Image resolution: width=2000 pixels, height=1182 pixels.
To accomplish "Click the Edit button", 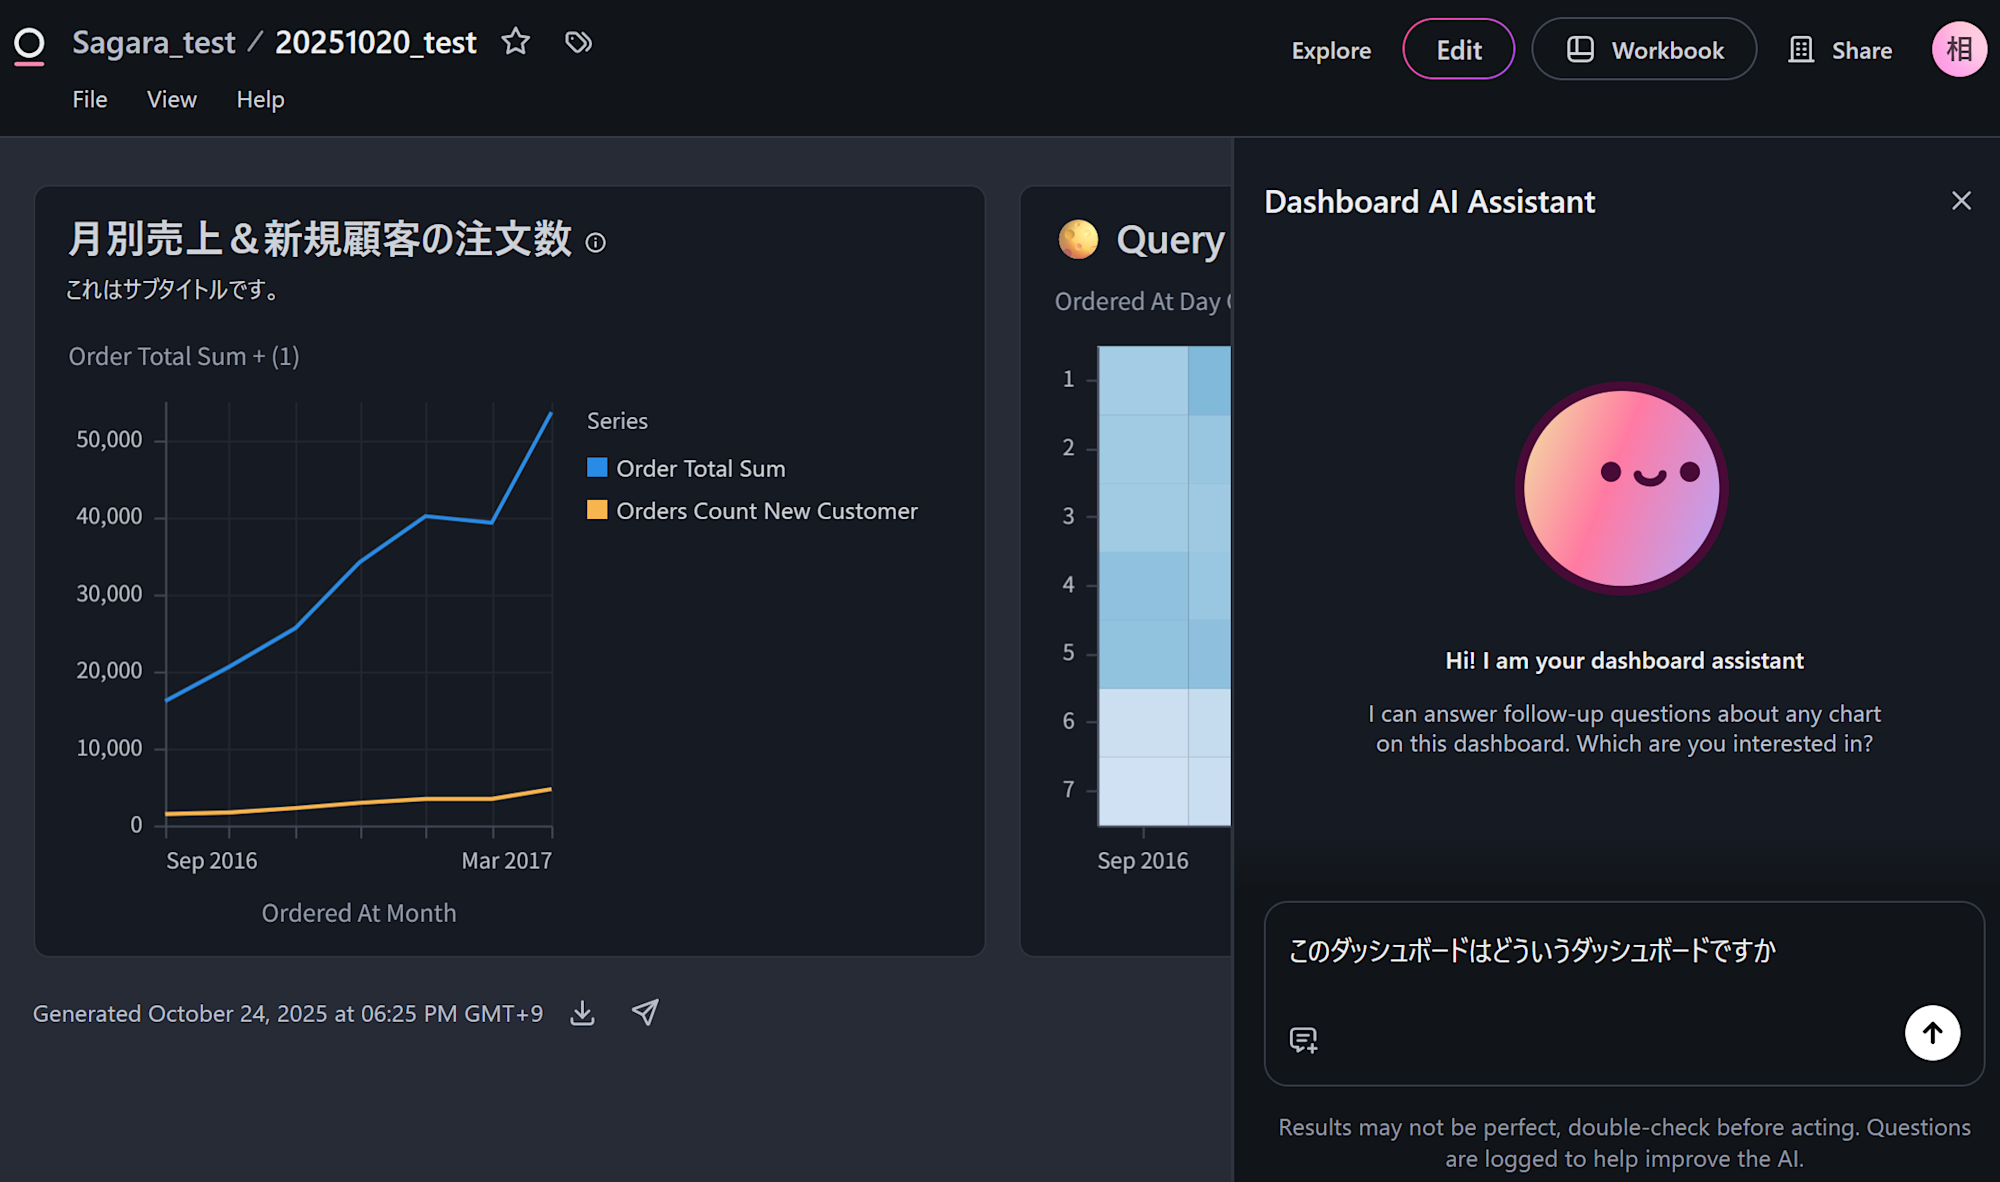I will click(x=1458, y=50).
